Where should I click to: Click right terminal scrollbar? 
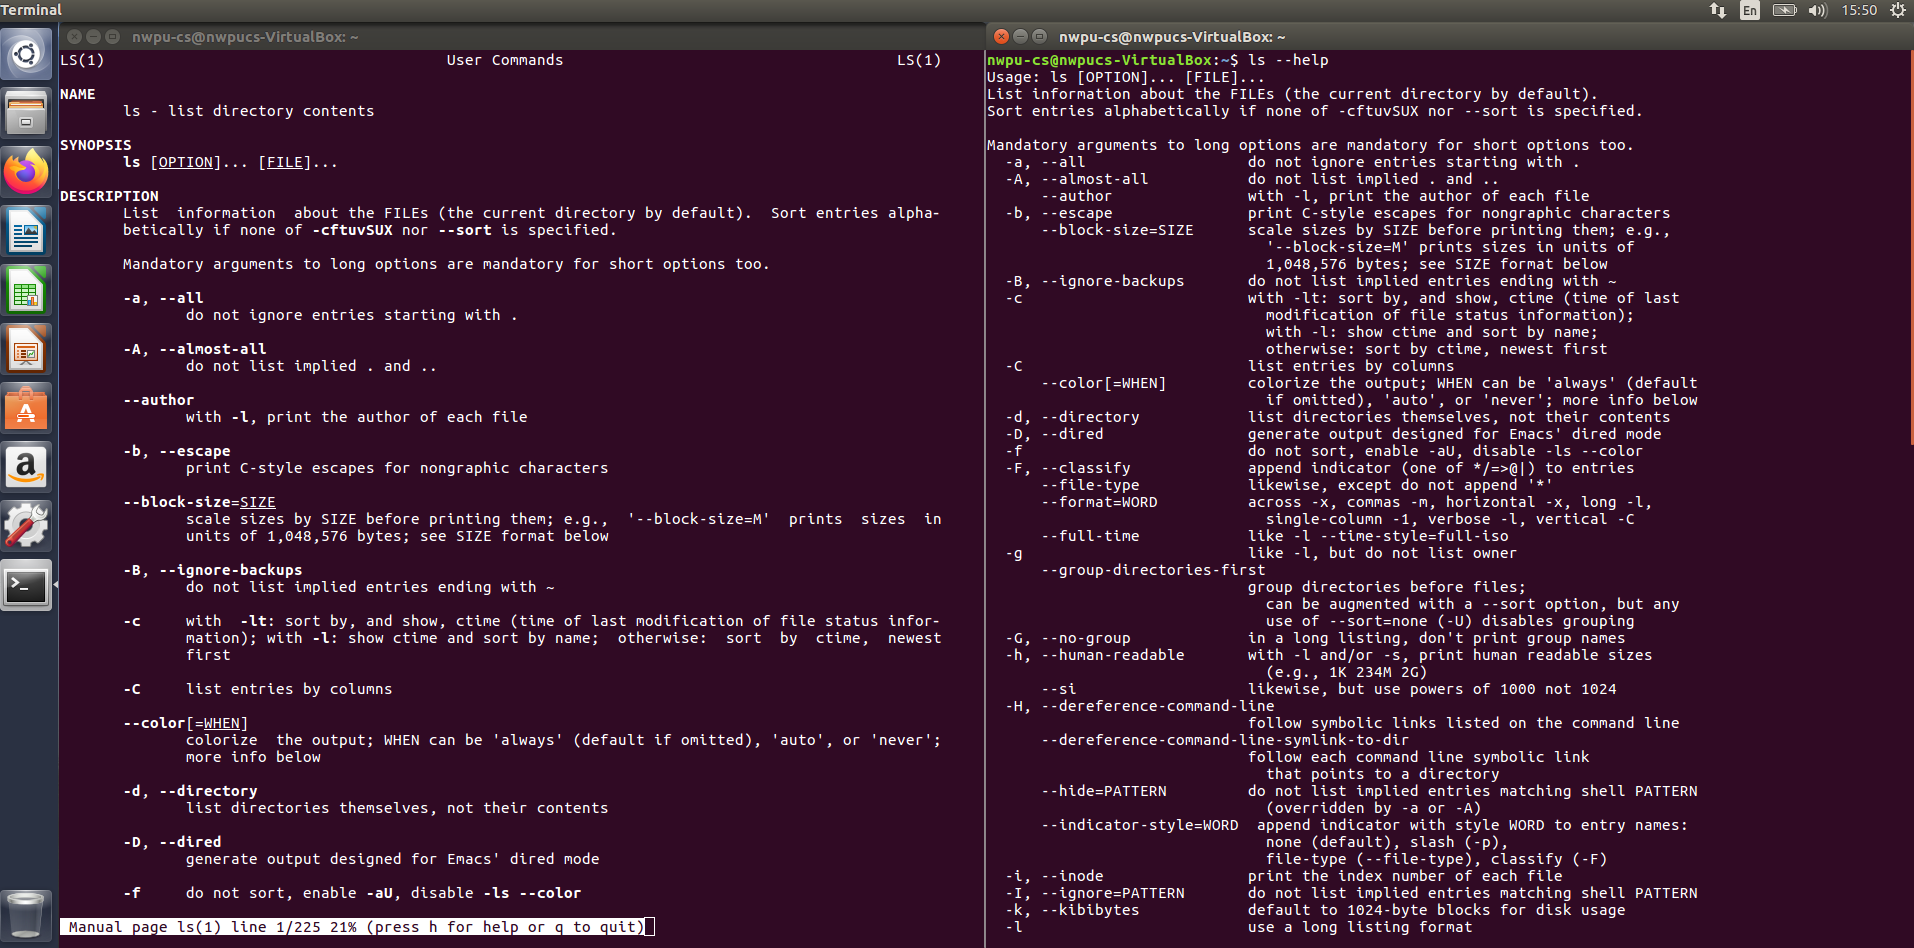1911,250
